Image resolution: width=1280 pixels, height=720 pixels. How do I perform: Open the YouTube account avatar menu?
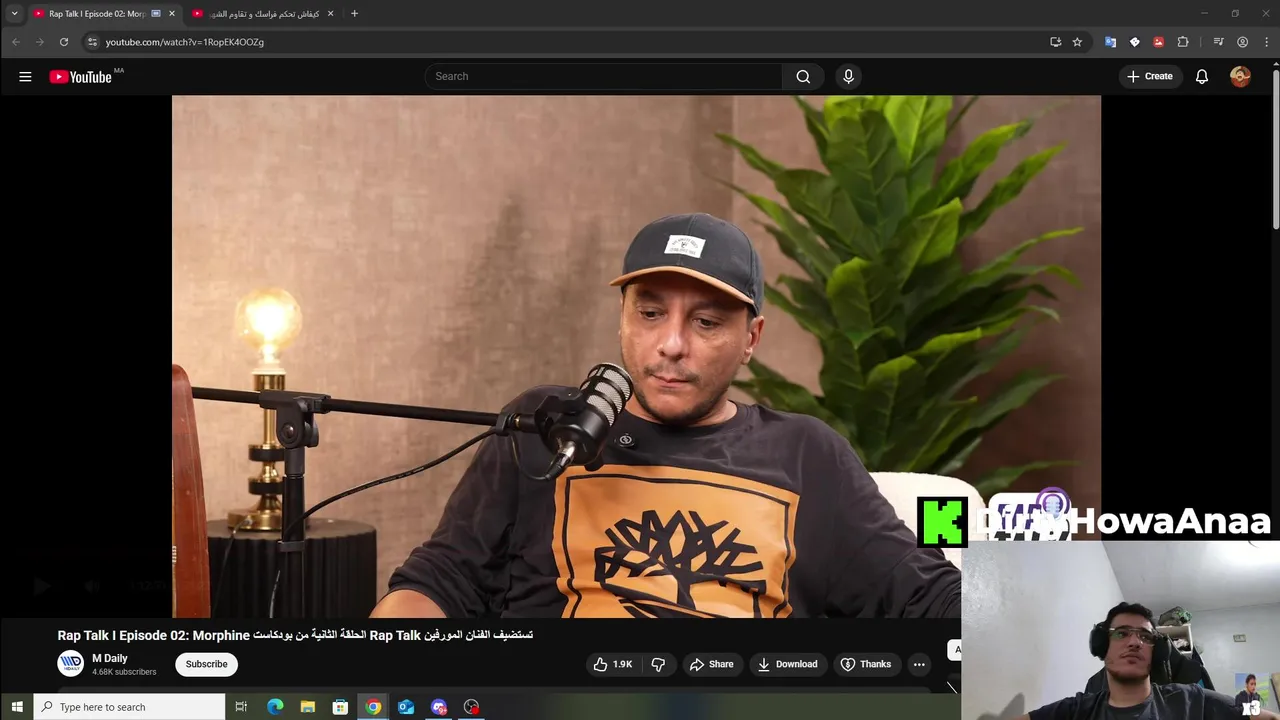point(1240,76)
